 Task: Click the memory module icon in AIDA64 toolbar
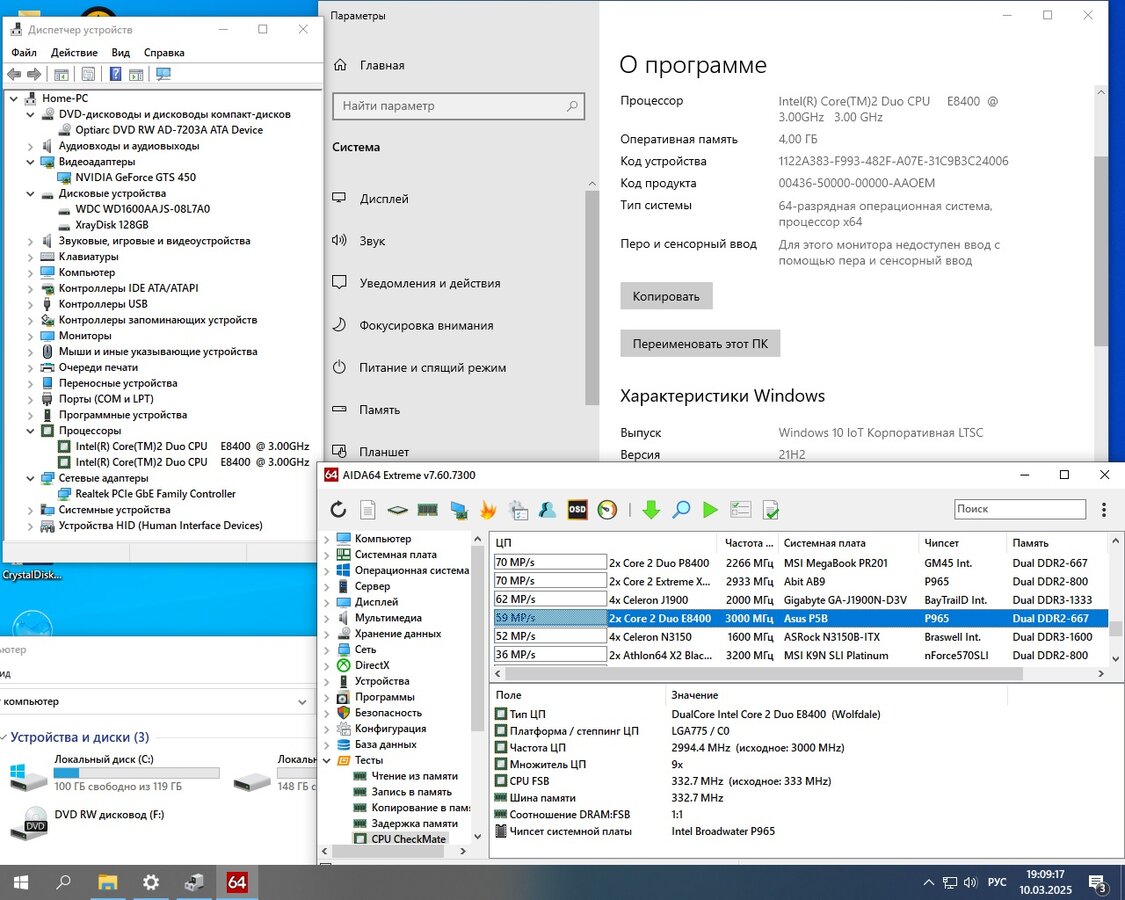pyautogui.click(x=428, y=510)
